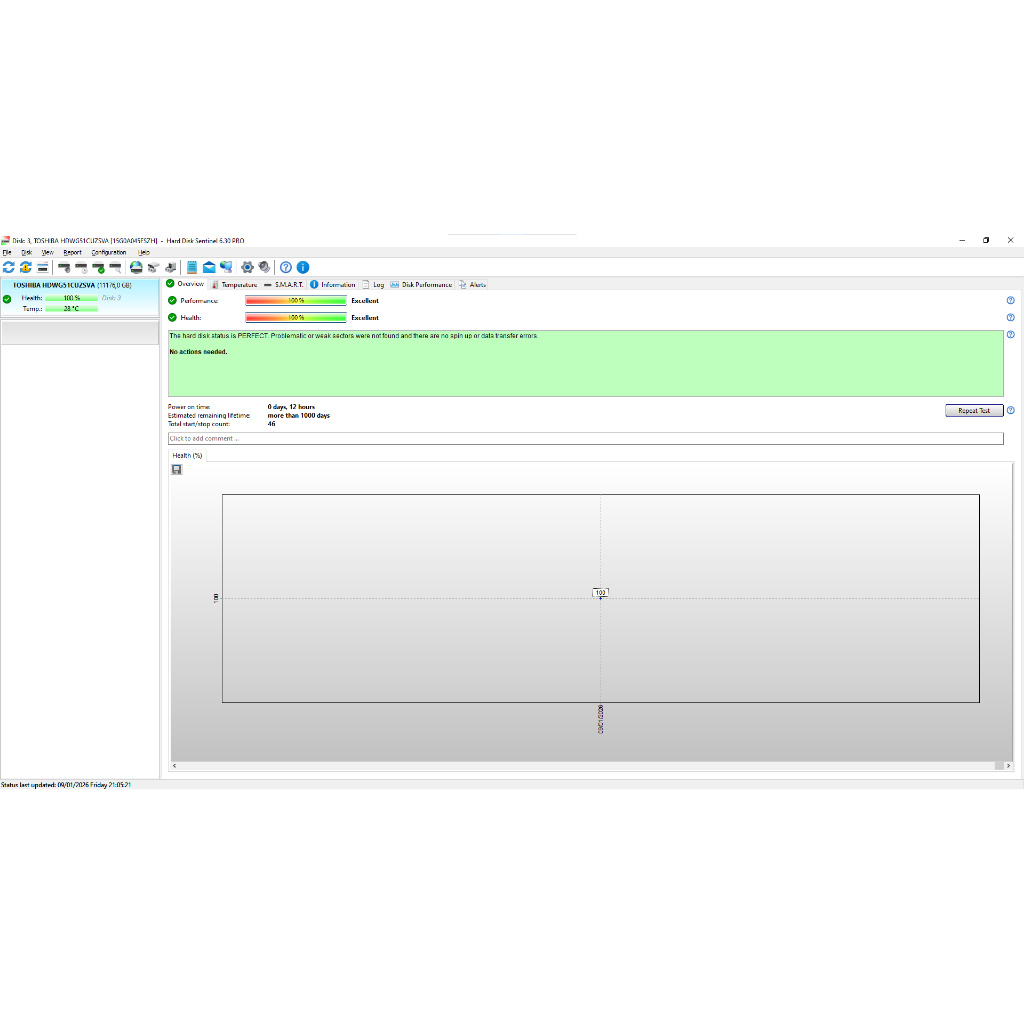Viewport: 1024px width, 1024px height.
Task: Click the 'Click to add comment' field
Action: point(585,438)
